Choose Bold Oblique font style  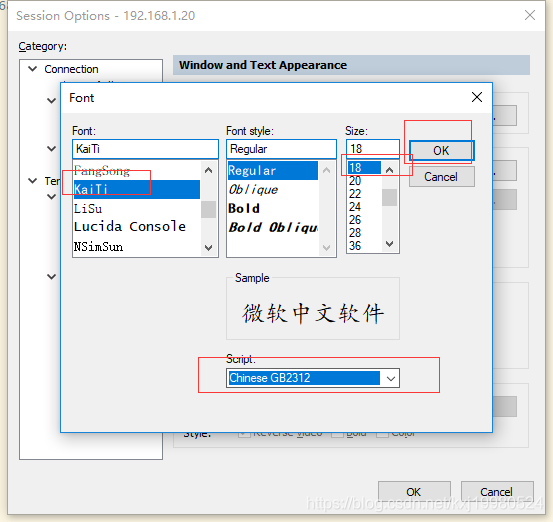[273, 227]
